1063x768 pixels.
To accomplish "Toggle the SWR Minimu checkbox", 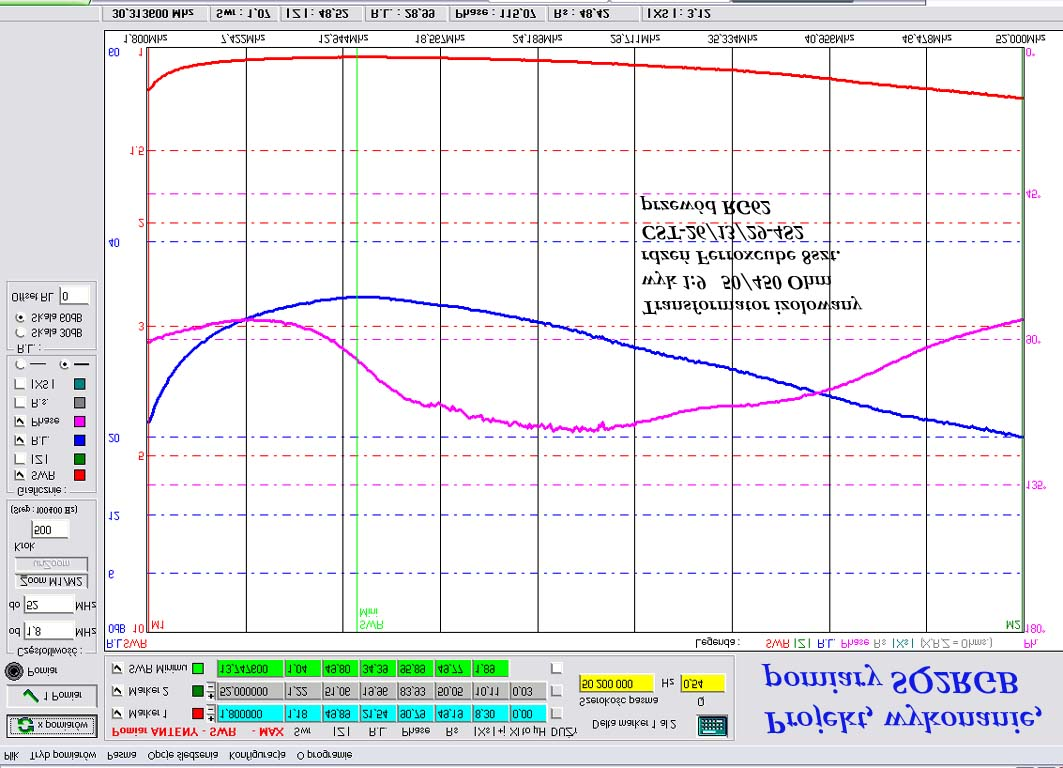I will coord(117,669).
